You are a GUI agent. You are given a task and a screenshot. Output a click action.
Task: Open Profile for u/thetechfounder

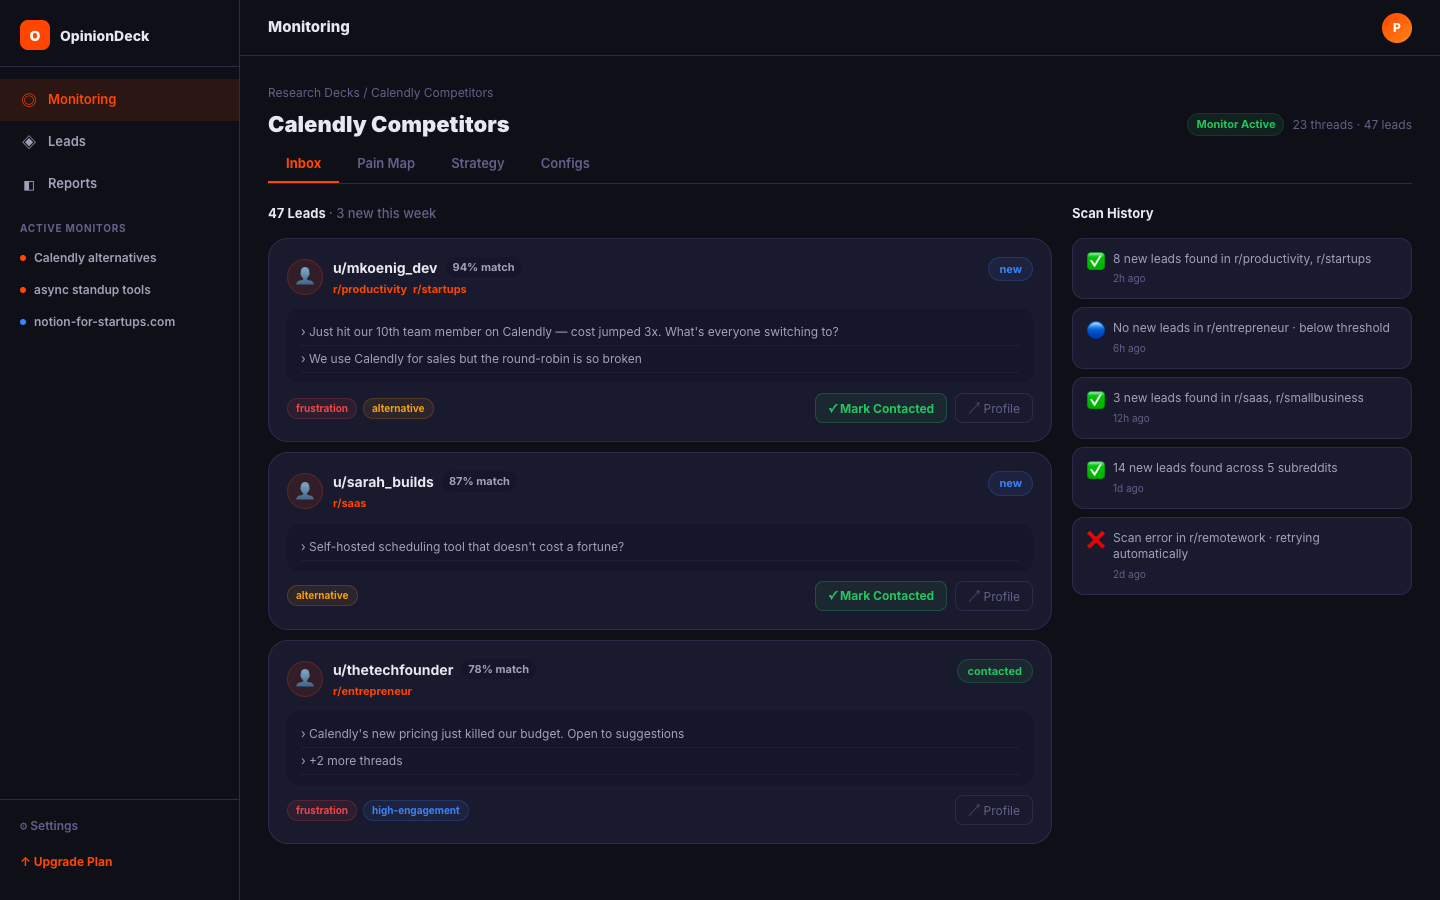[993, 810]
